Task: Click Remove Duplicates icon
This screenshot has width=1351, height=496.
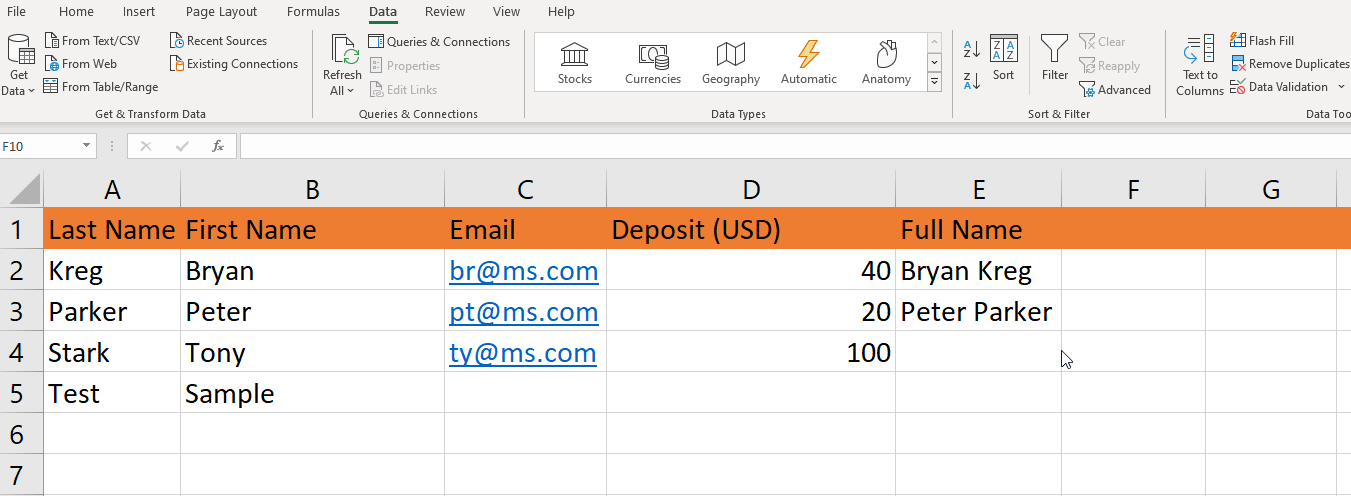Action: pyautogui.click(x=1238, y=64)
